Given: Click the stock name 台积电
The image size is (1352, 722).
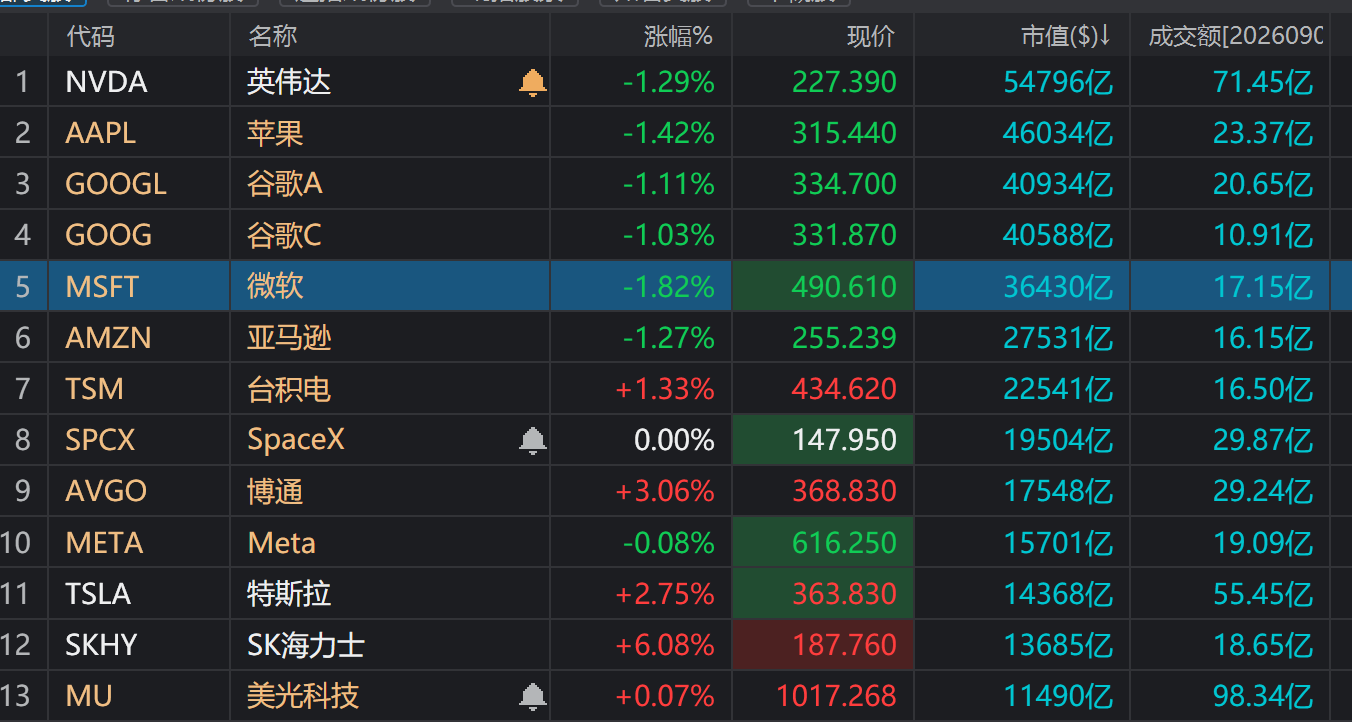Looking at the screenshot, I should [289, 389].
